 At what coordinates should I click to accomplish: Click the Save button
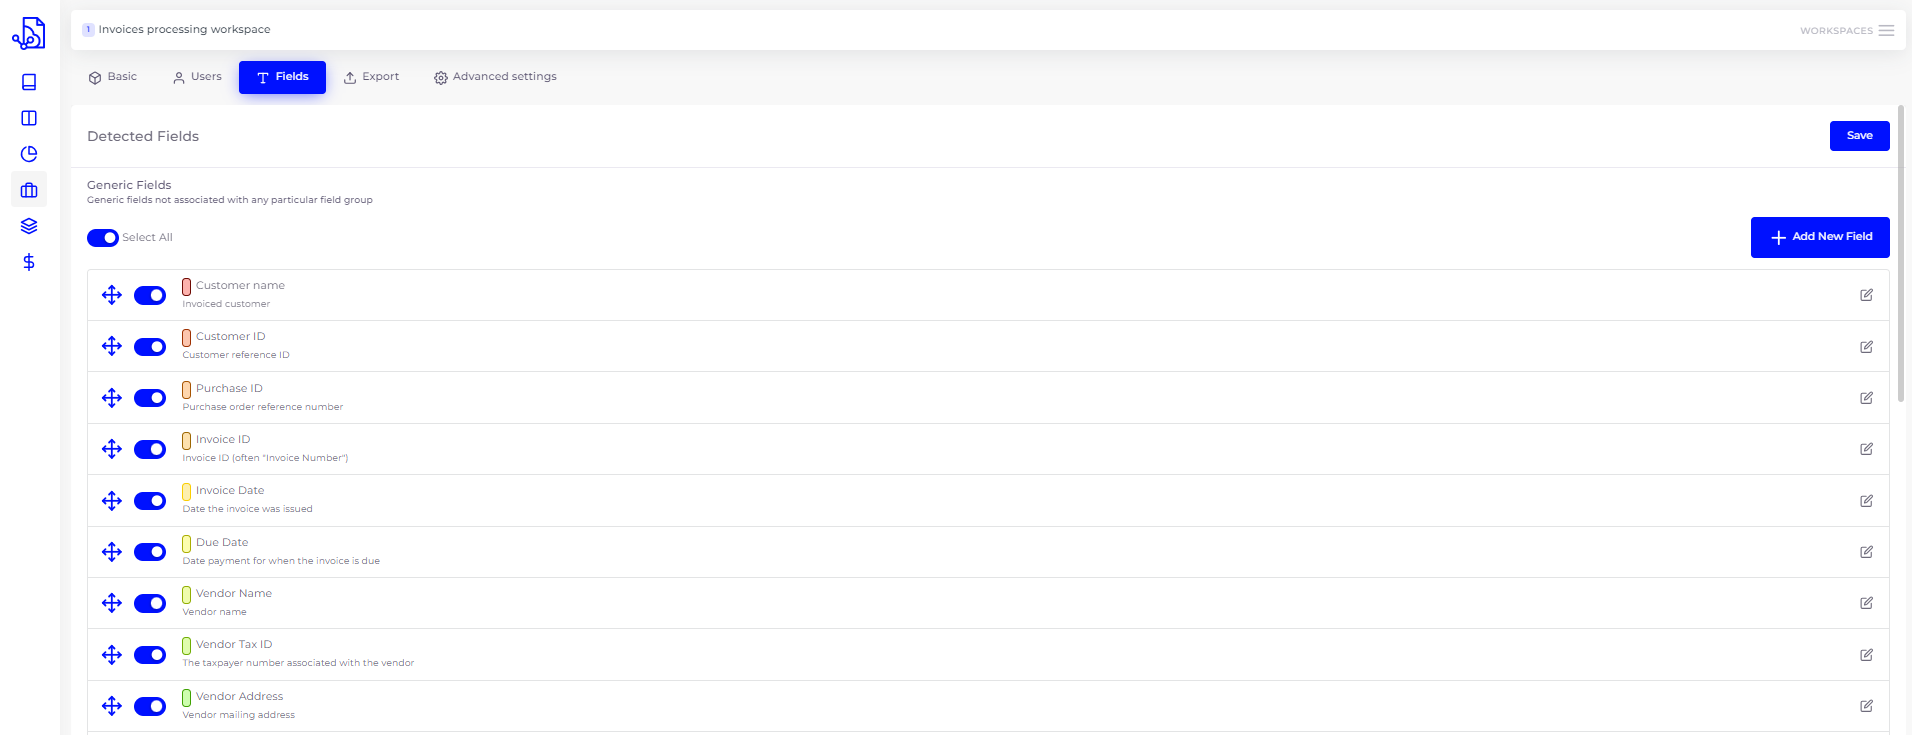(1859, 136)
